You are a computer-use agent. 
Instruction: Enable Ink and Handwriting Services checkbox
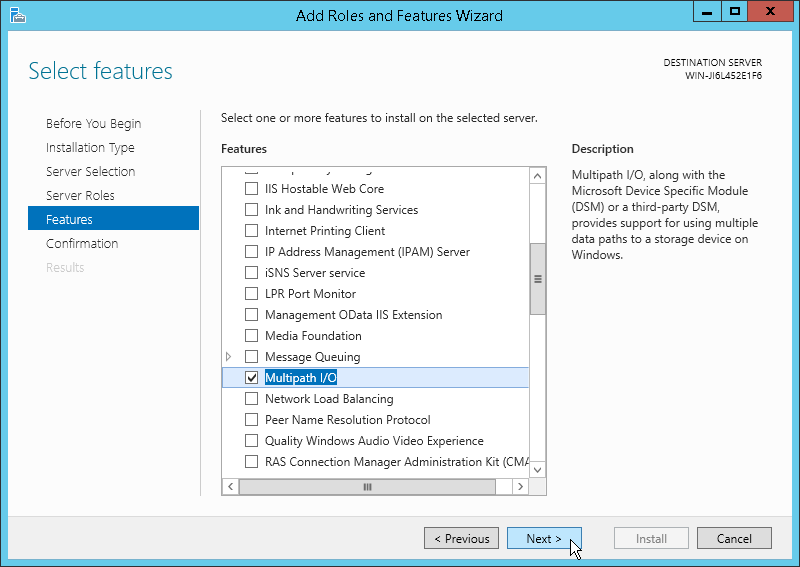(252, 210)
